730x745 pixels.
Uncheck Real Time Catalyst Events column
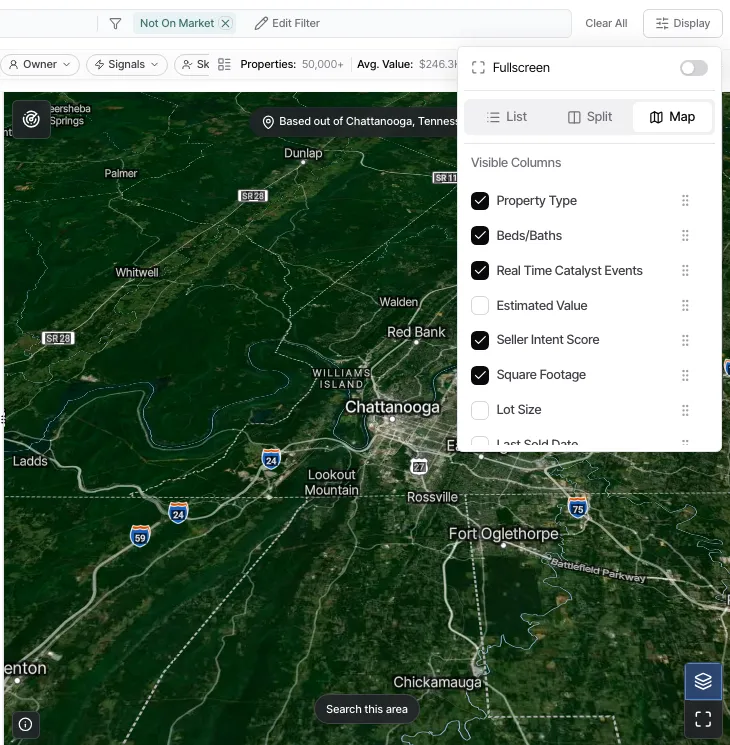point(480,271)
